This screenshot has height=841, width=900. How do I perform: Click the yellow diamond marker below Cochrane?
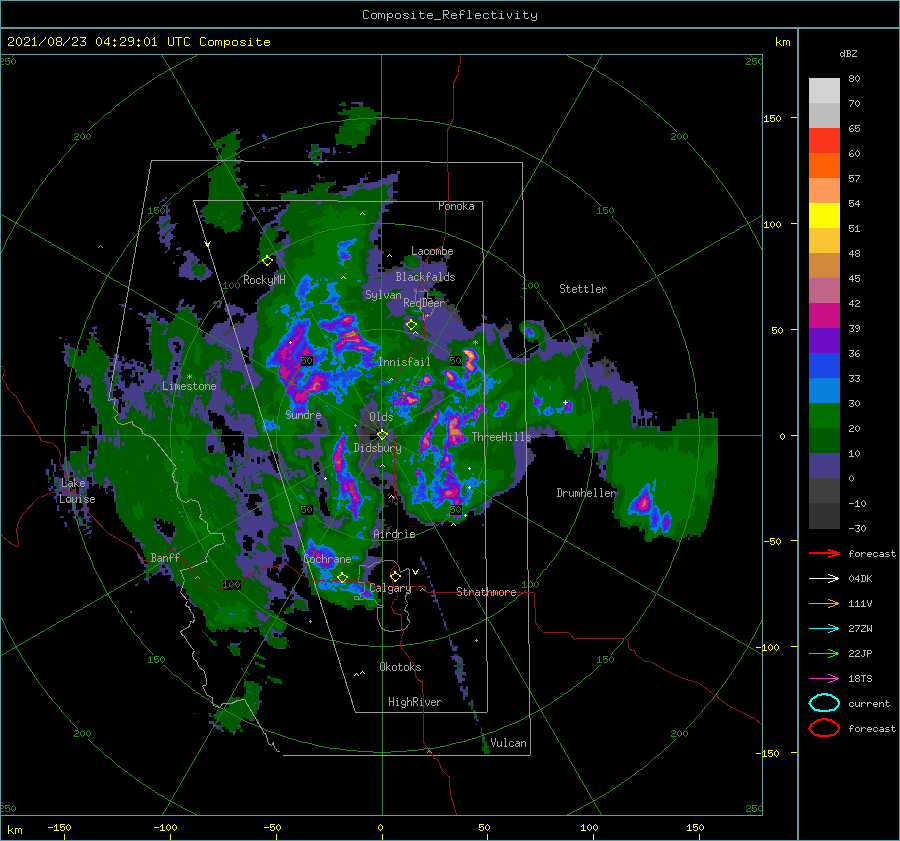[x=342, y=578]
